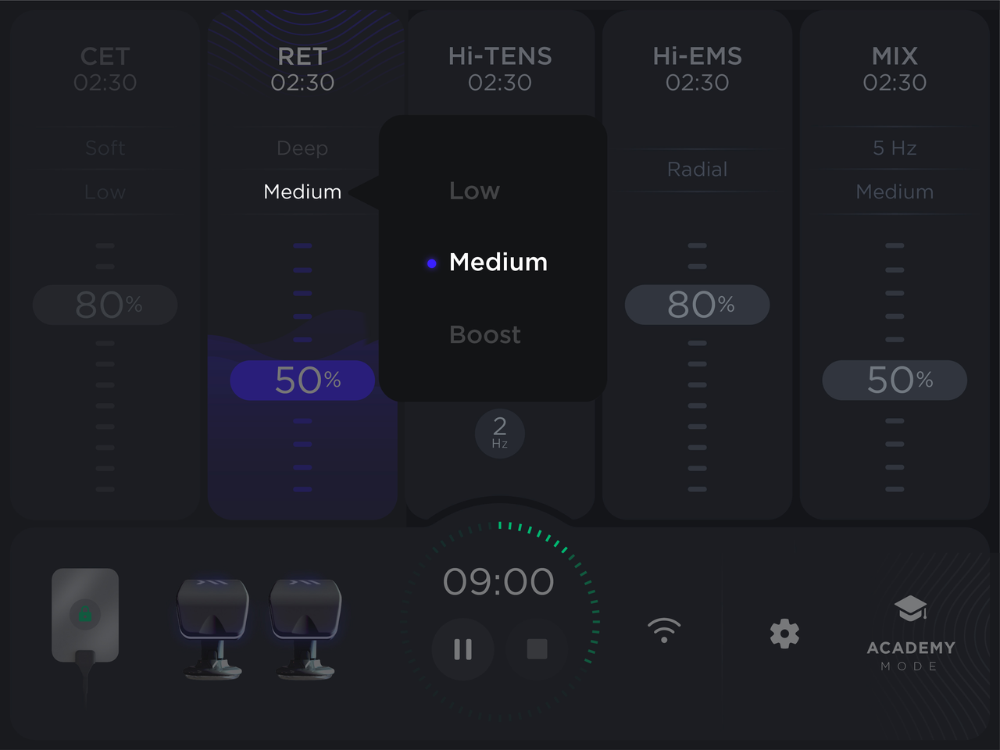The image size is (1000, 750).
Task: Switch to the MIX therapy column
Action: 895,69
